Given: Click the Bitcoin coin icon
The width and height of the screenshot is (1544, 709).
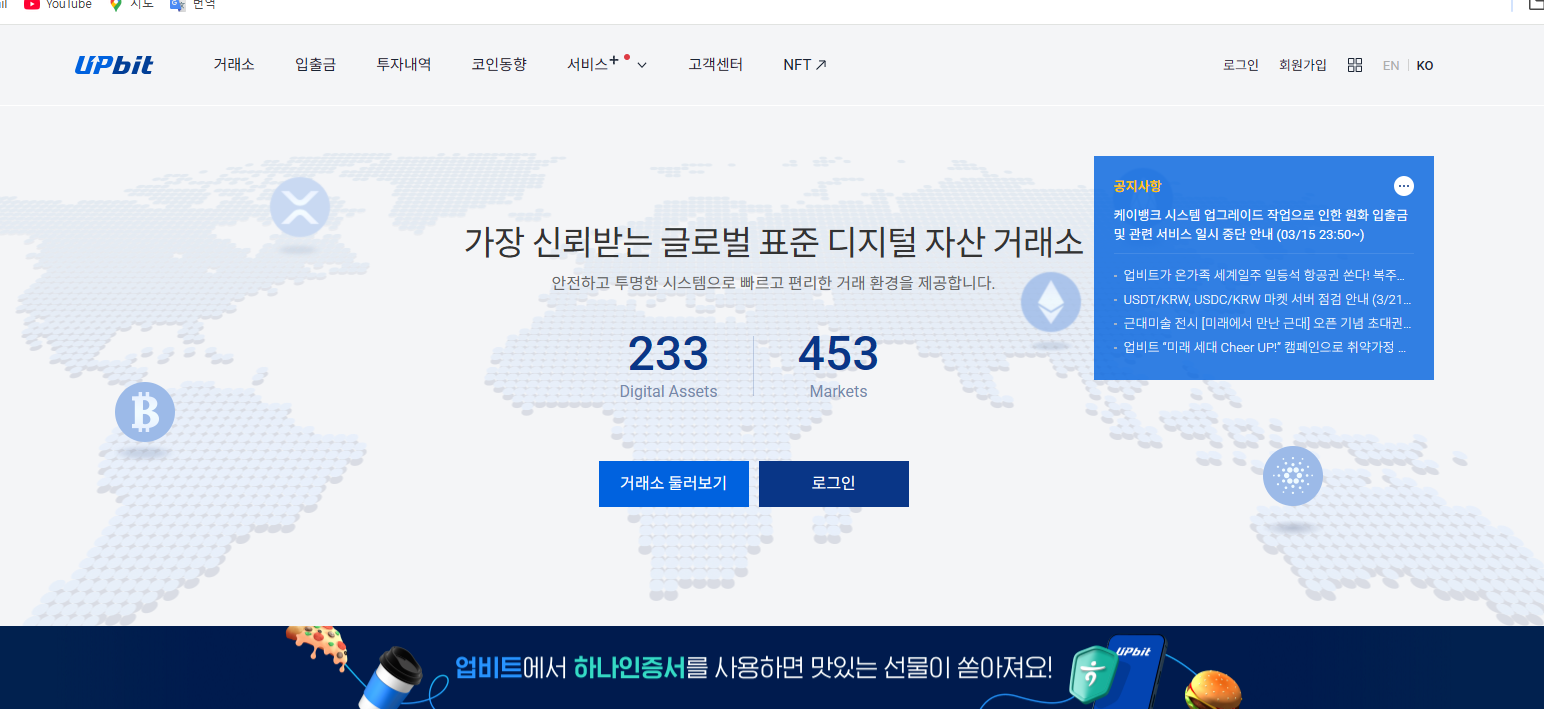Looking at the screenshot, I should click(x=145, y=412).
